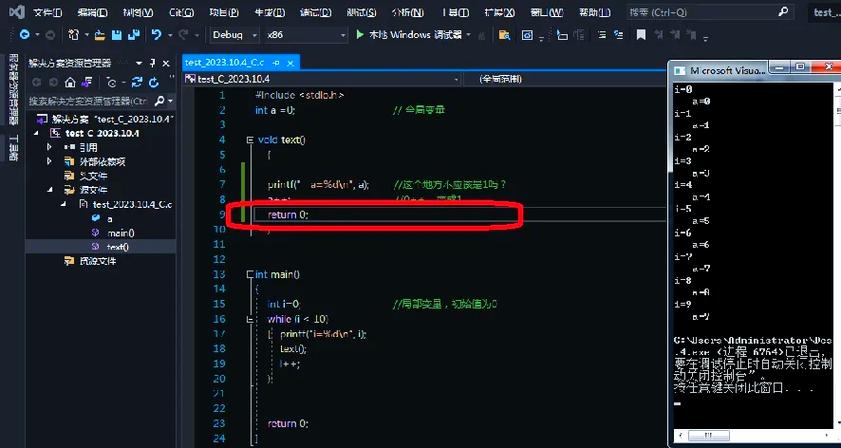The width and height of the screenshot is (841, 448).
Task: Collapse the void text() function outline
Action: click(249, 140)
